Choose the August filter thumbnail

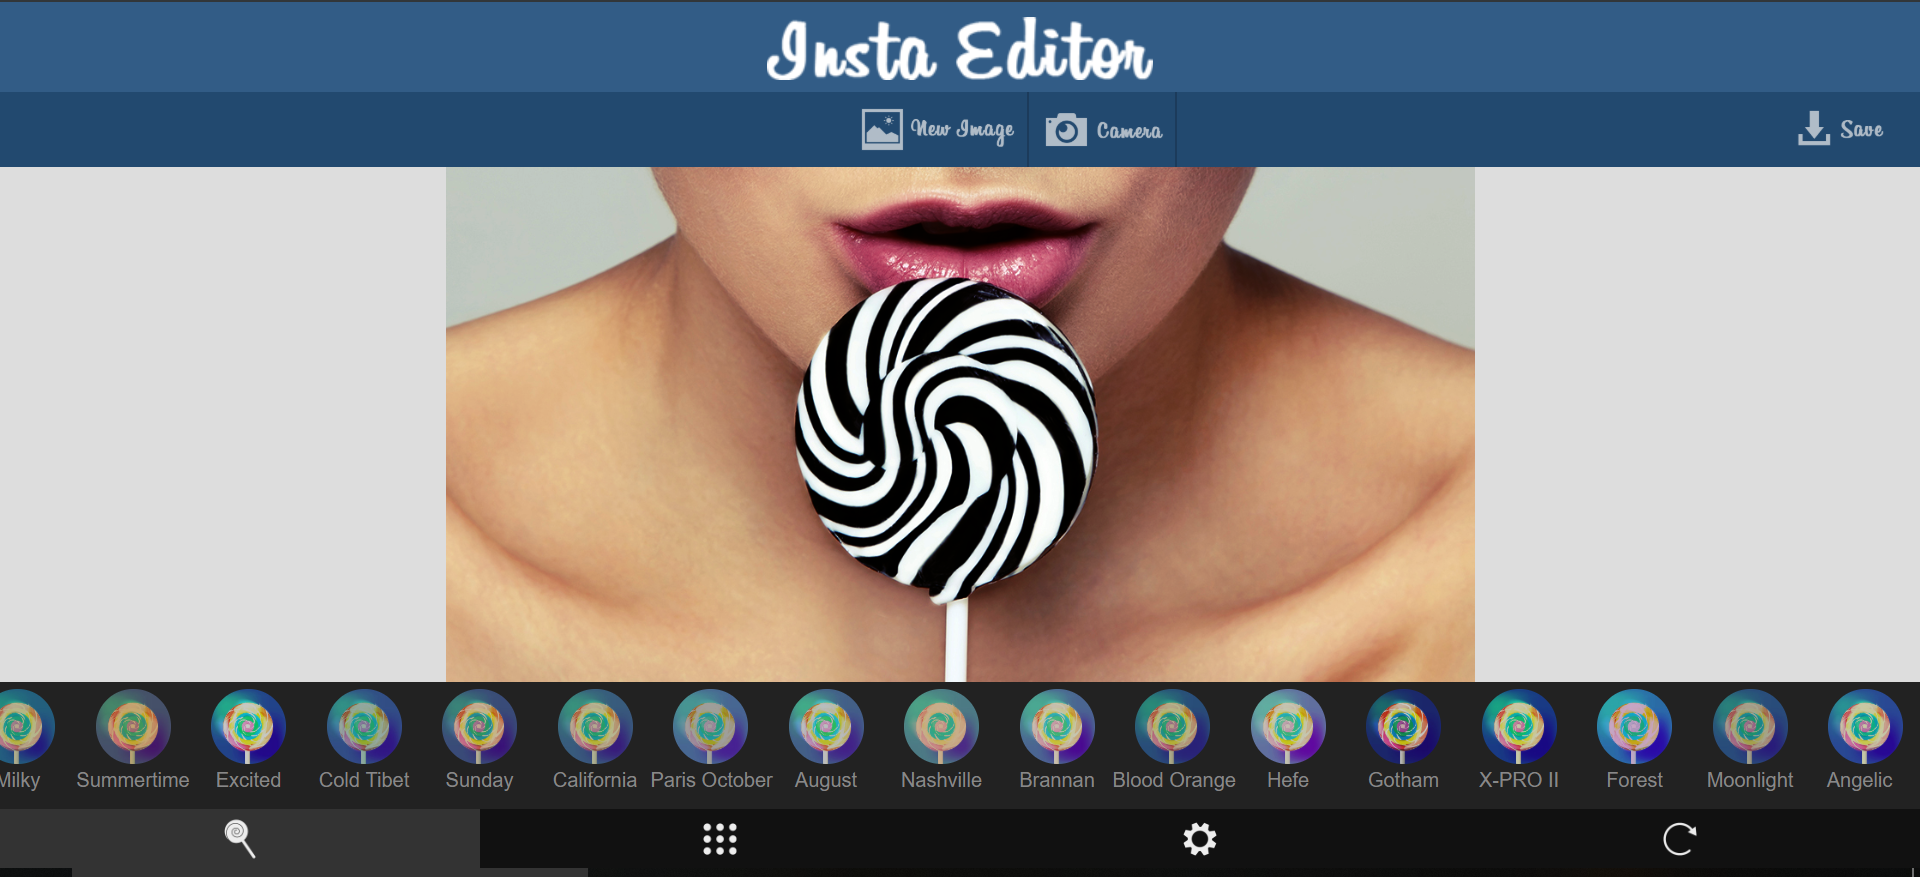point(826,727)
